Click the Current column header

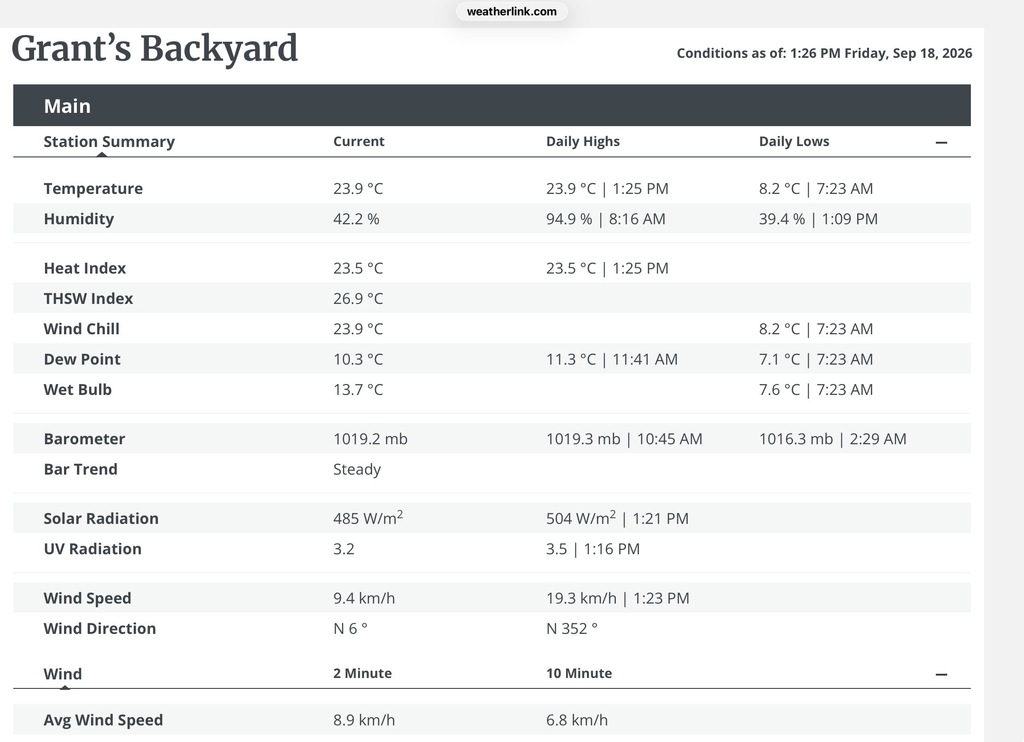359,141
